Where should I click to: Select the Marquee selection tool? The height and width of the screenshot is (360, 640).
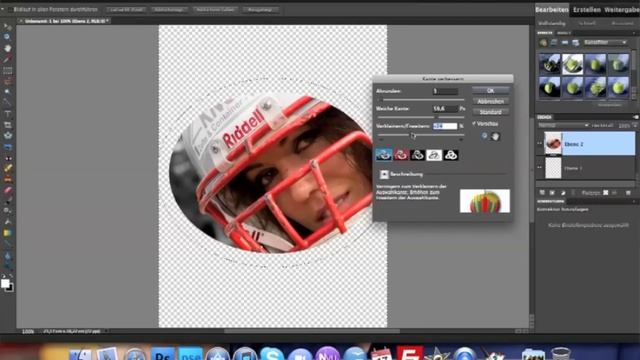tap(7, 71)
